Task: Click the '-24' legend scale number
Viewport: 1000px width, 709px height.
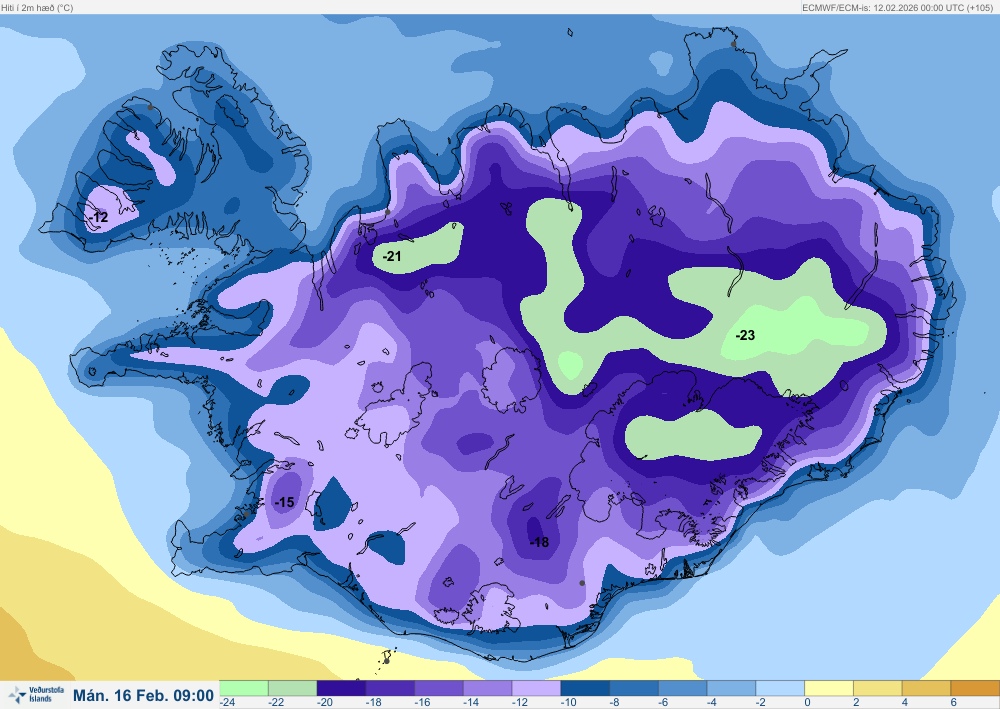Action: [x=227, y=702]
